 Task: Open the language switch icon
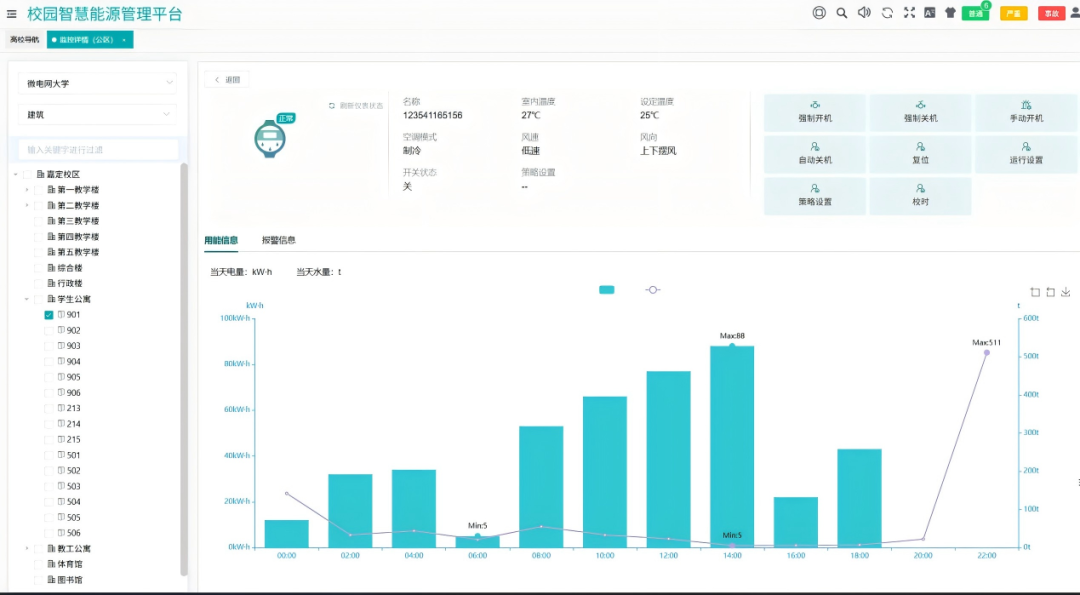click(x=930, y=13)
